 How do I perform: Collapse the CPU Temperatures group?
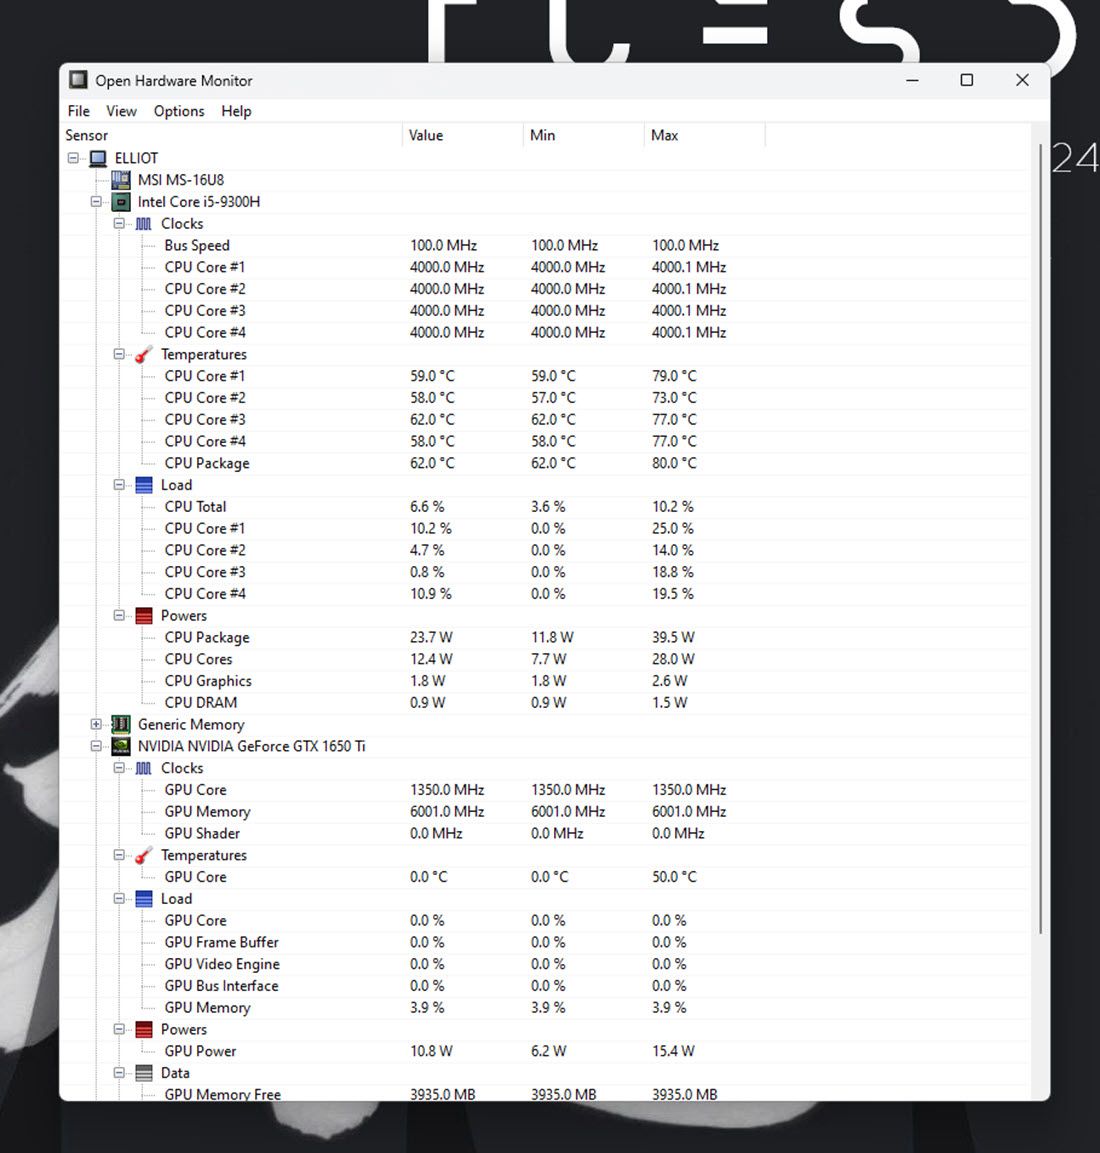tap(119, 354)
